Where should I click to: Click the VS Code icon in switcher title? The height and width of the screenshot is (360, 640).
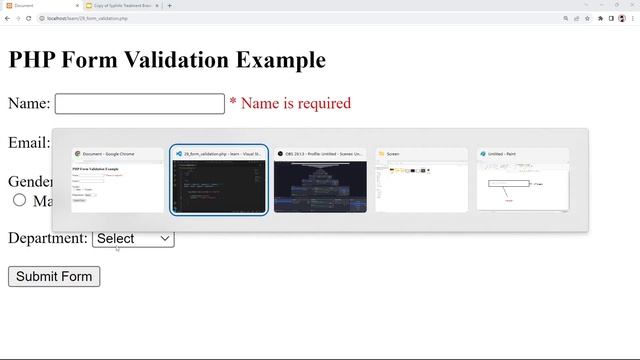[179, 154]
